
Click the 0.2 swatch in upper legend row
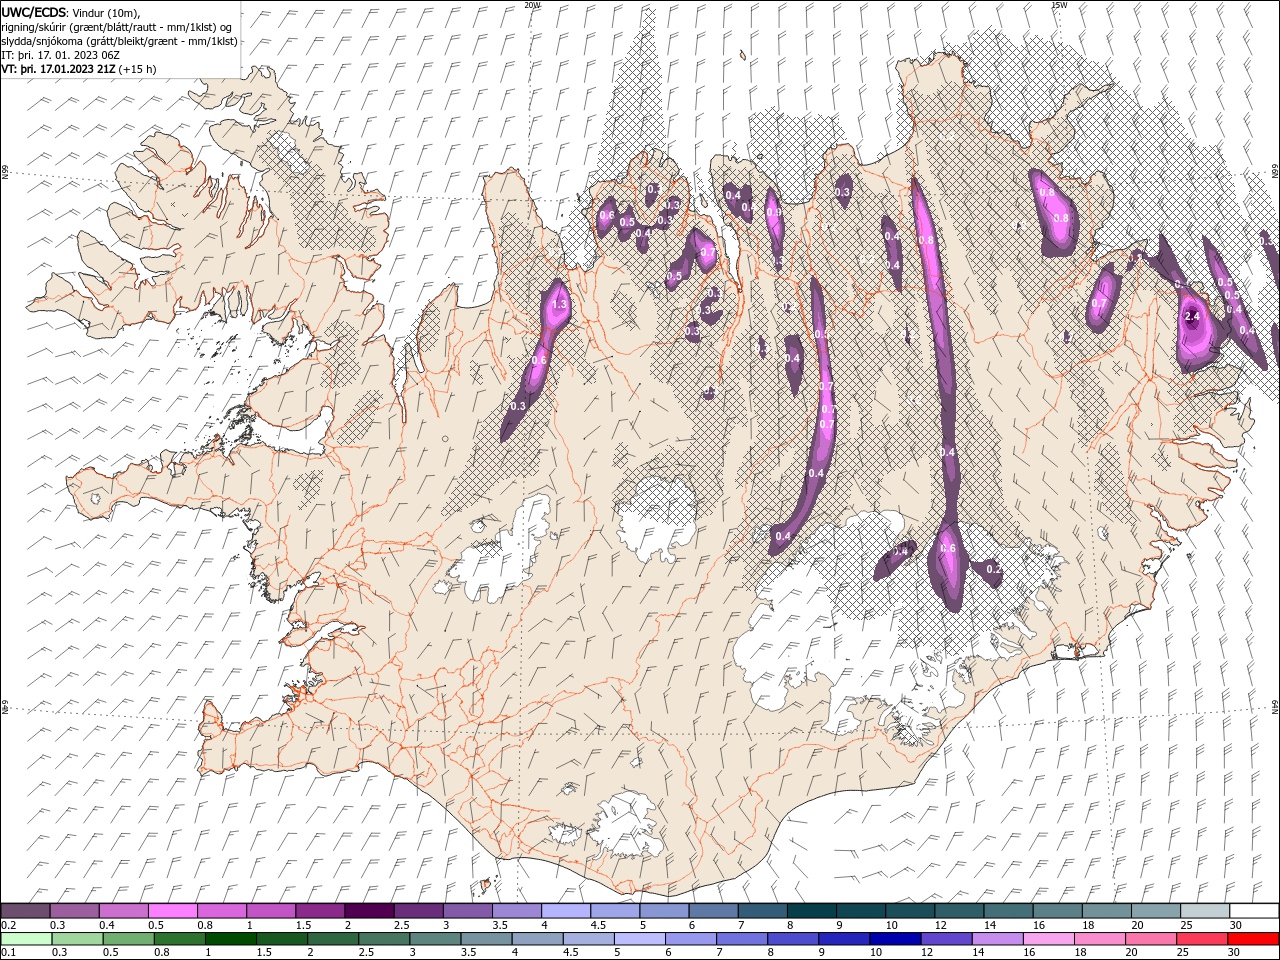[26, 911]
